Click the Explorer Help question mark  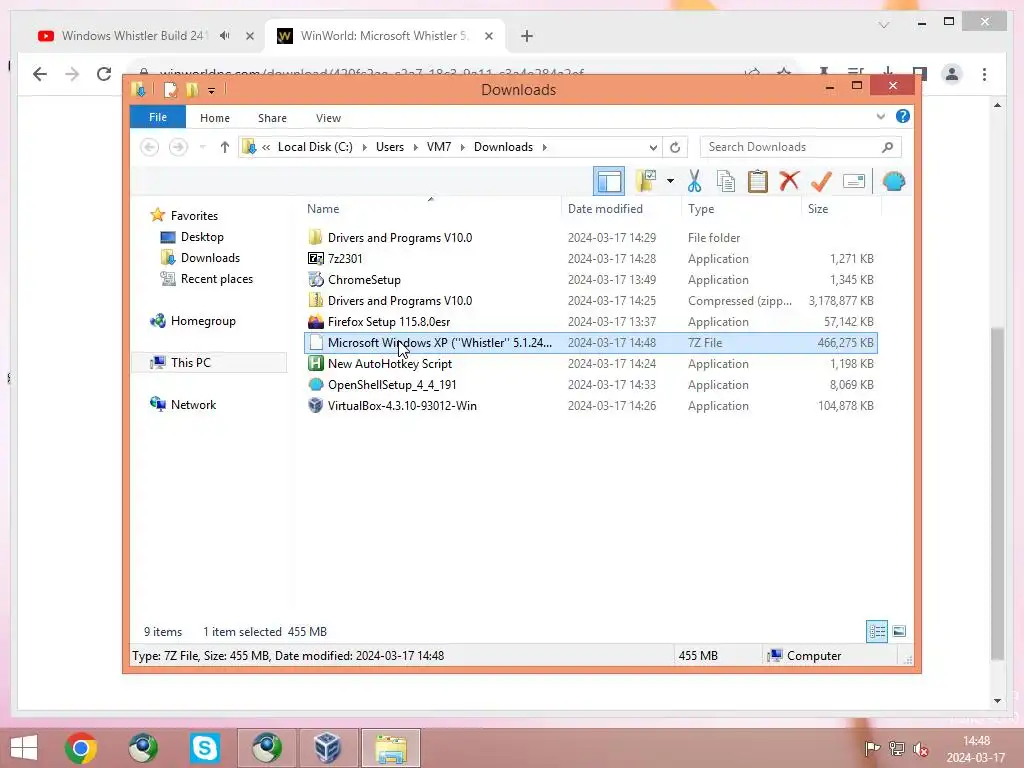[x=903, y=116]
